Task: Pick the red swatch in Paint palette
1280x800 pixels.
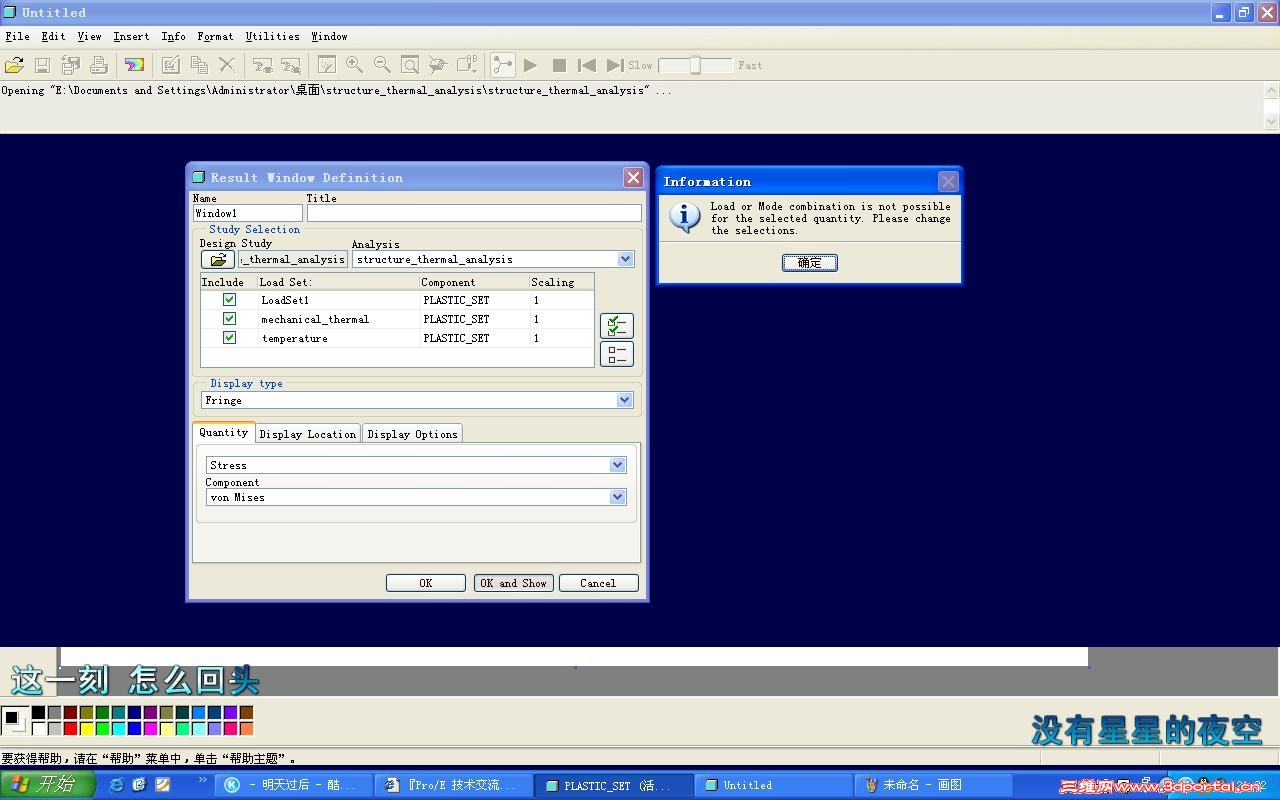Action: point(70,728)
